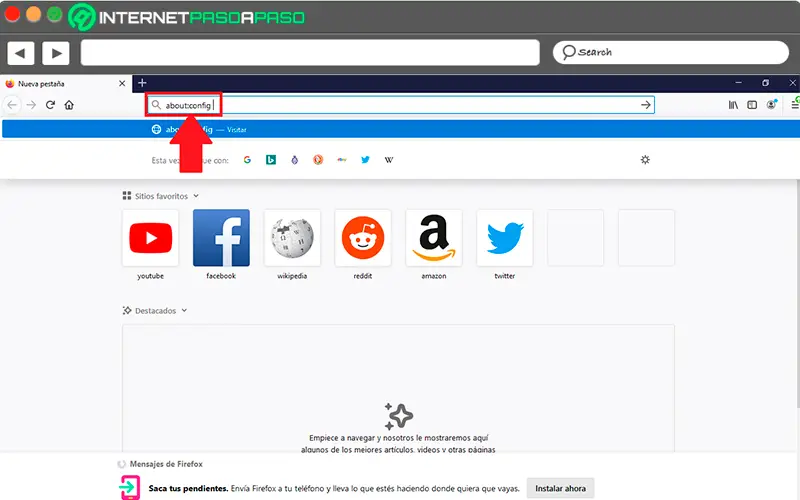800x500 pixels.
Task: Collapse the Sitios favoritos section
Action: pos(196,196)
